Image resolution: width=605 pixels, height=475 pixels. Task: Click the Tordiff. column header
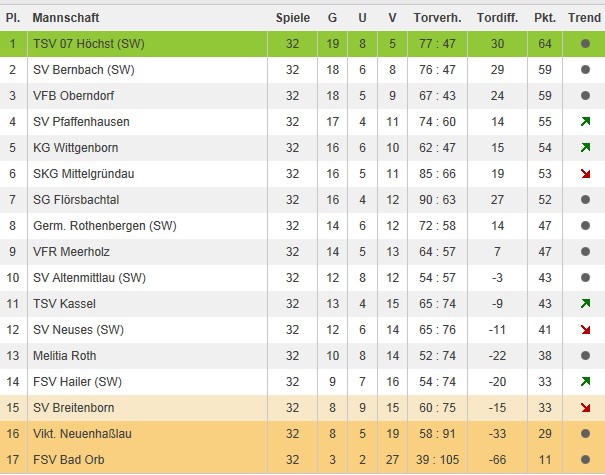tap(497, 18)
